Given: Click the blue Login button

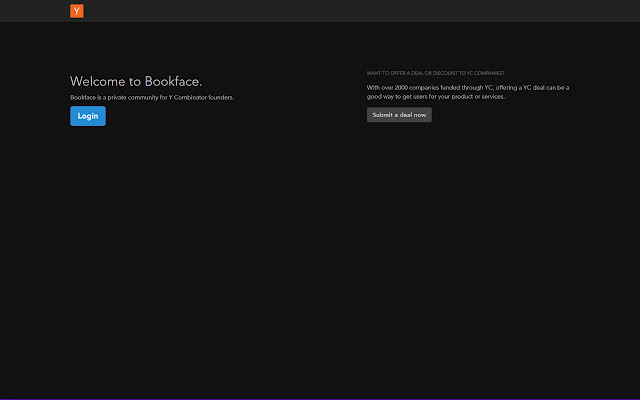Looking at the screenshot, I should click(x=88, y=116).
